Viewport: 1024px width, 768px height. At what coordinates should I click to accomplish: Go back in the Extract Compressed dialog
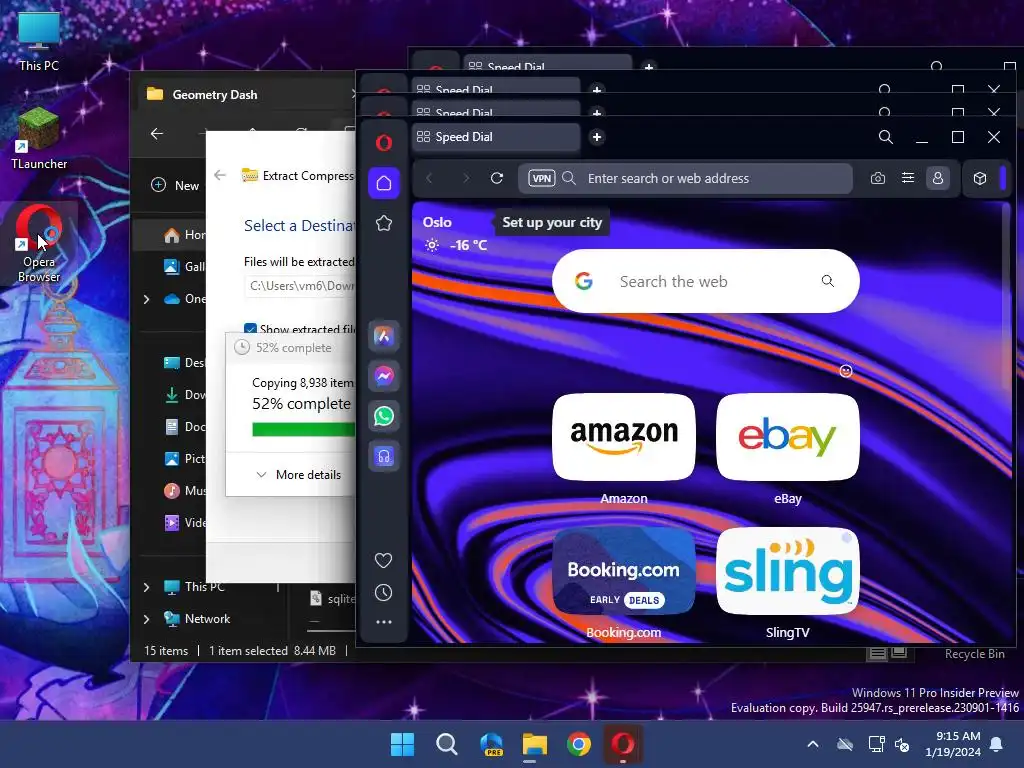tap(220, 175)
